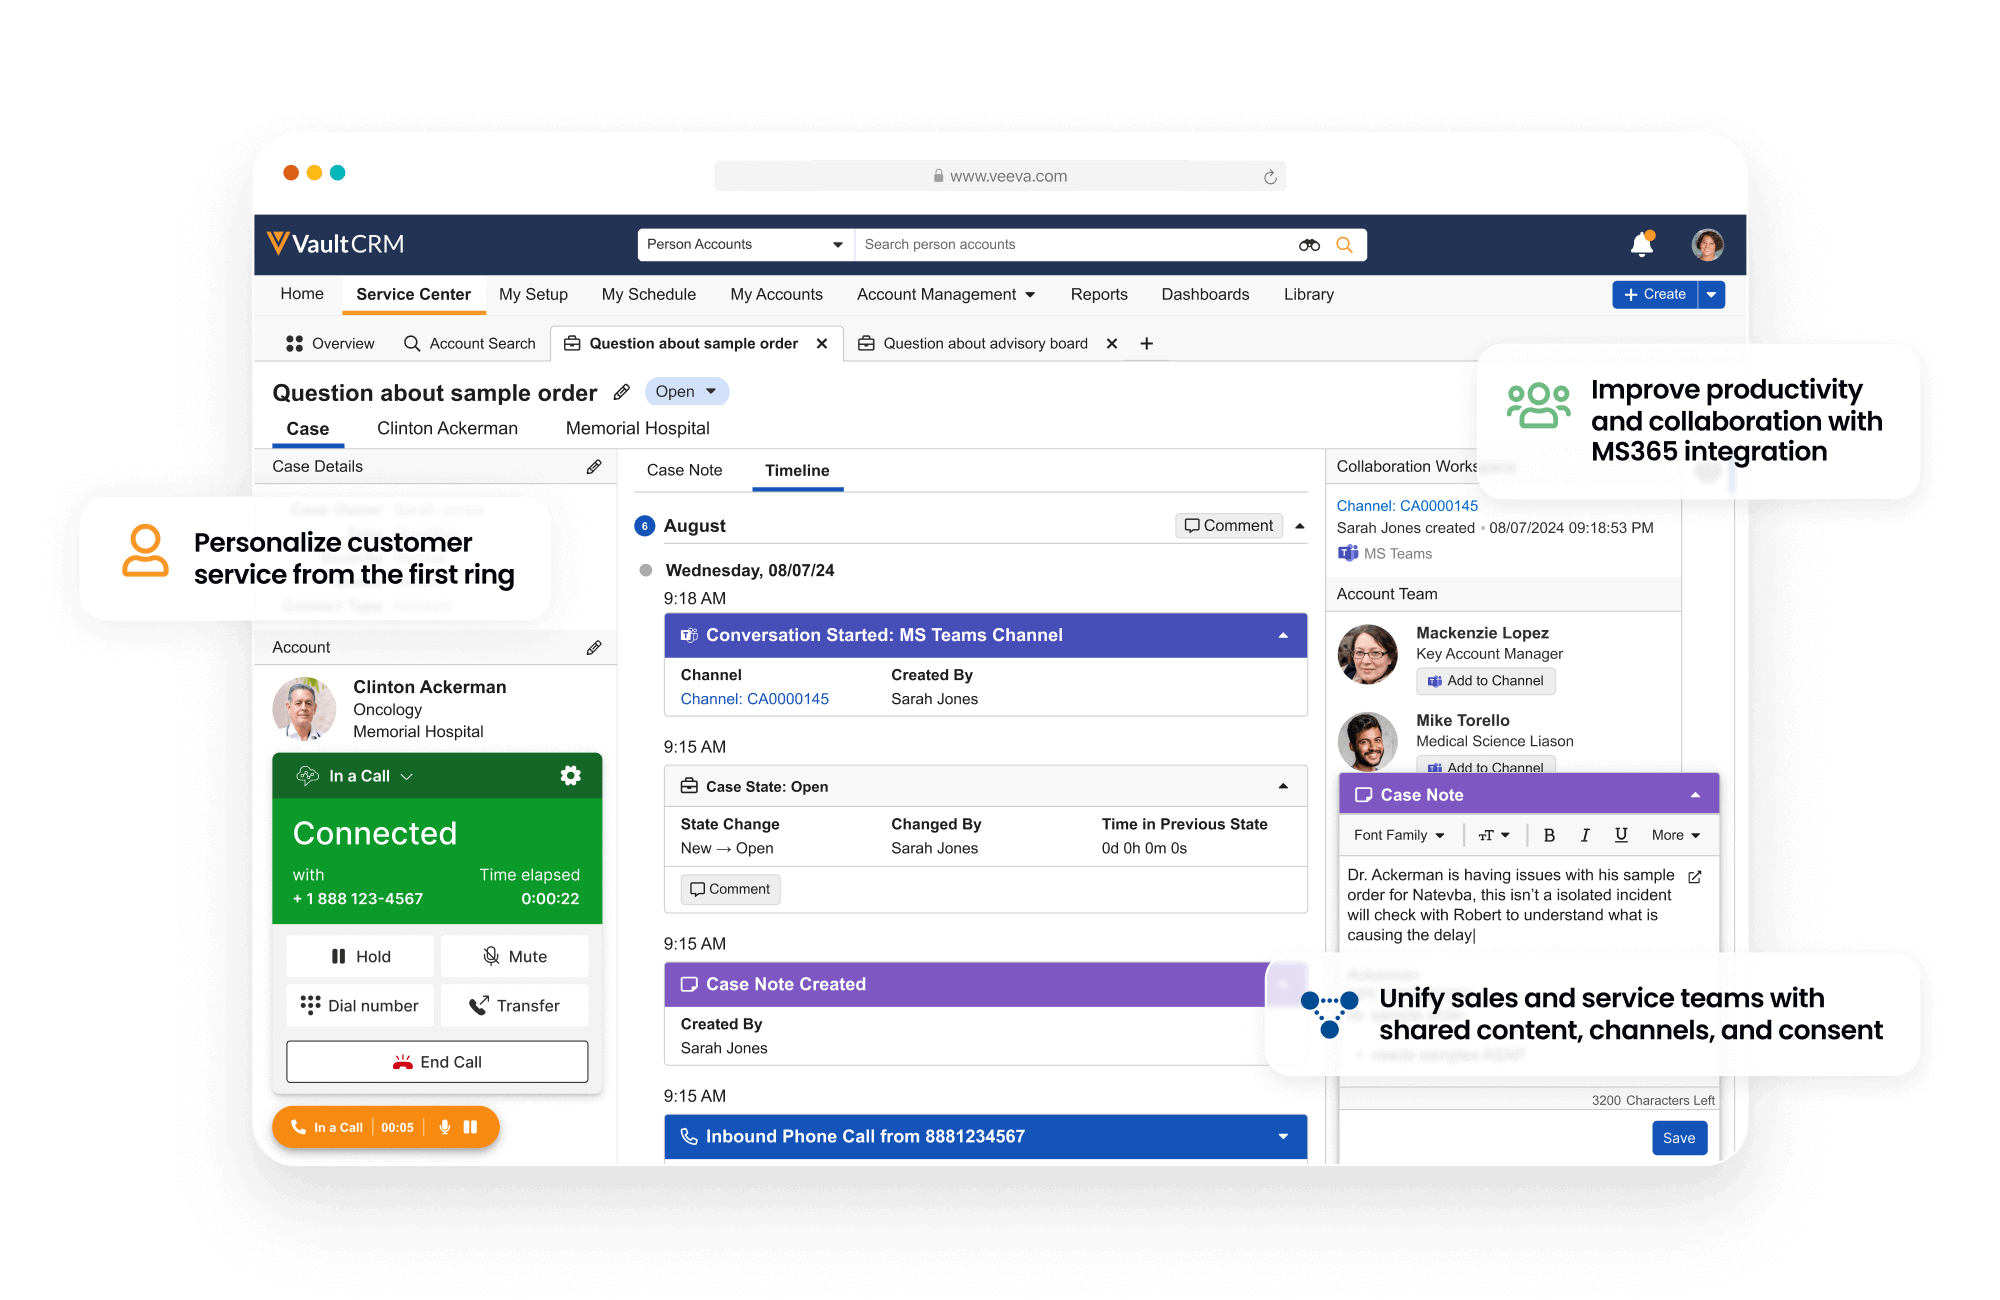The width and height of the screenshot is (2000, 1300).
Task: Click the binoculars advanced search icon
Action: tap(1309, 245)
